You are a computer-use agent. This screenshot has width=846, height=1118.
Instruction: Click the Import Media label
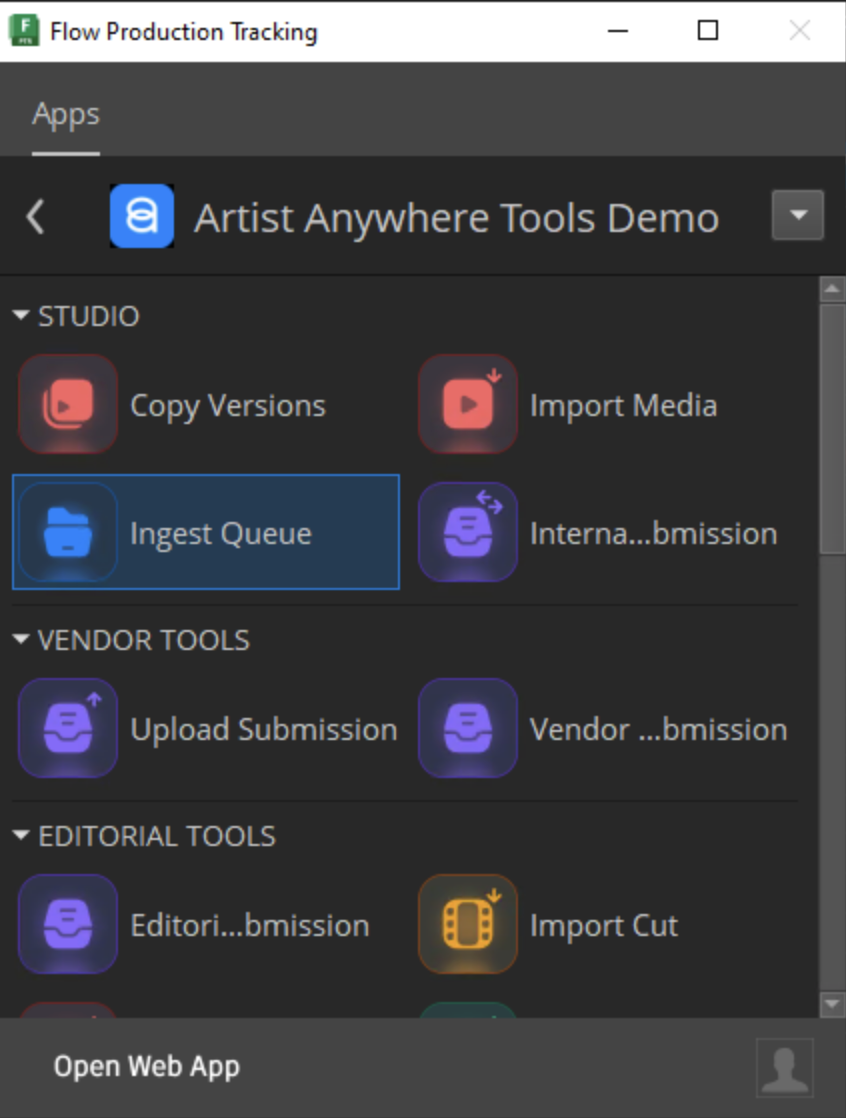(624, 405)
